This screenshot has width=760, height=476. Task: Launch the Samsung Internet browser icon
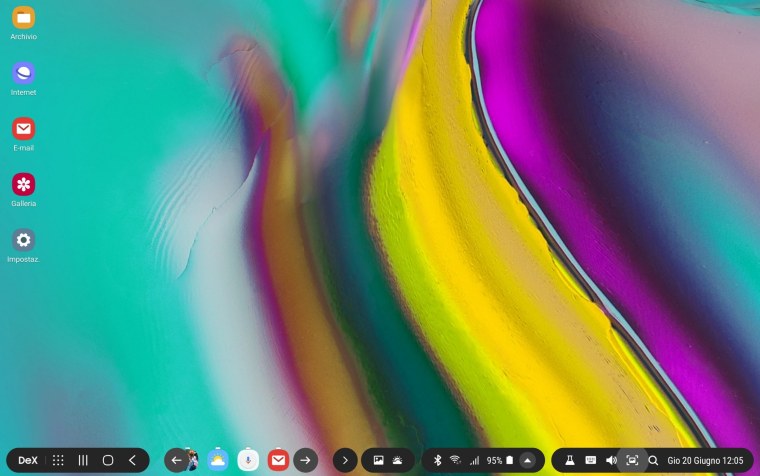[x=24, y=73]
